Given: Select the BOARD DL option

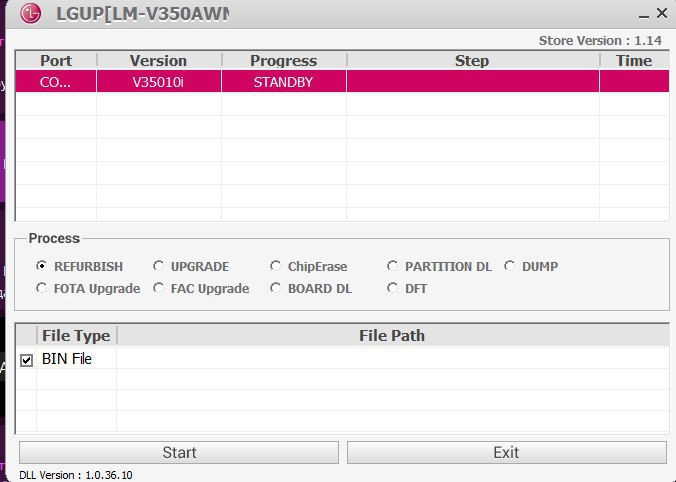Looking at the screenshot, I should 275,288.
